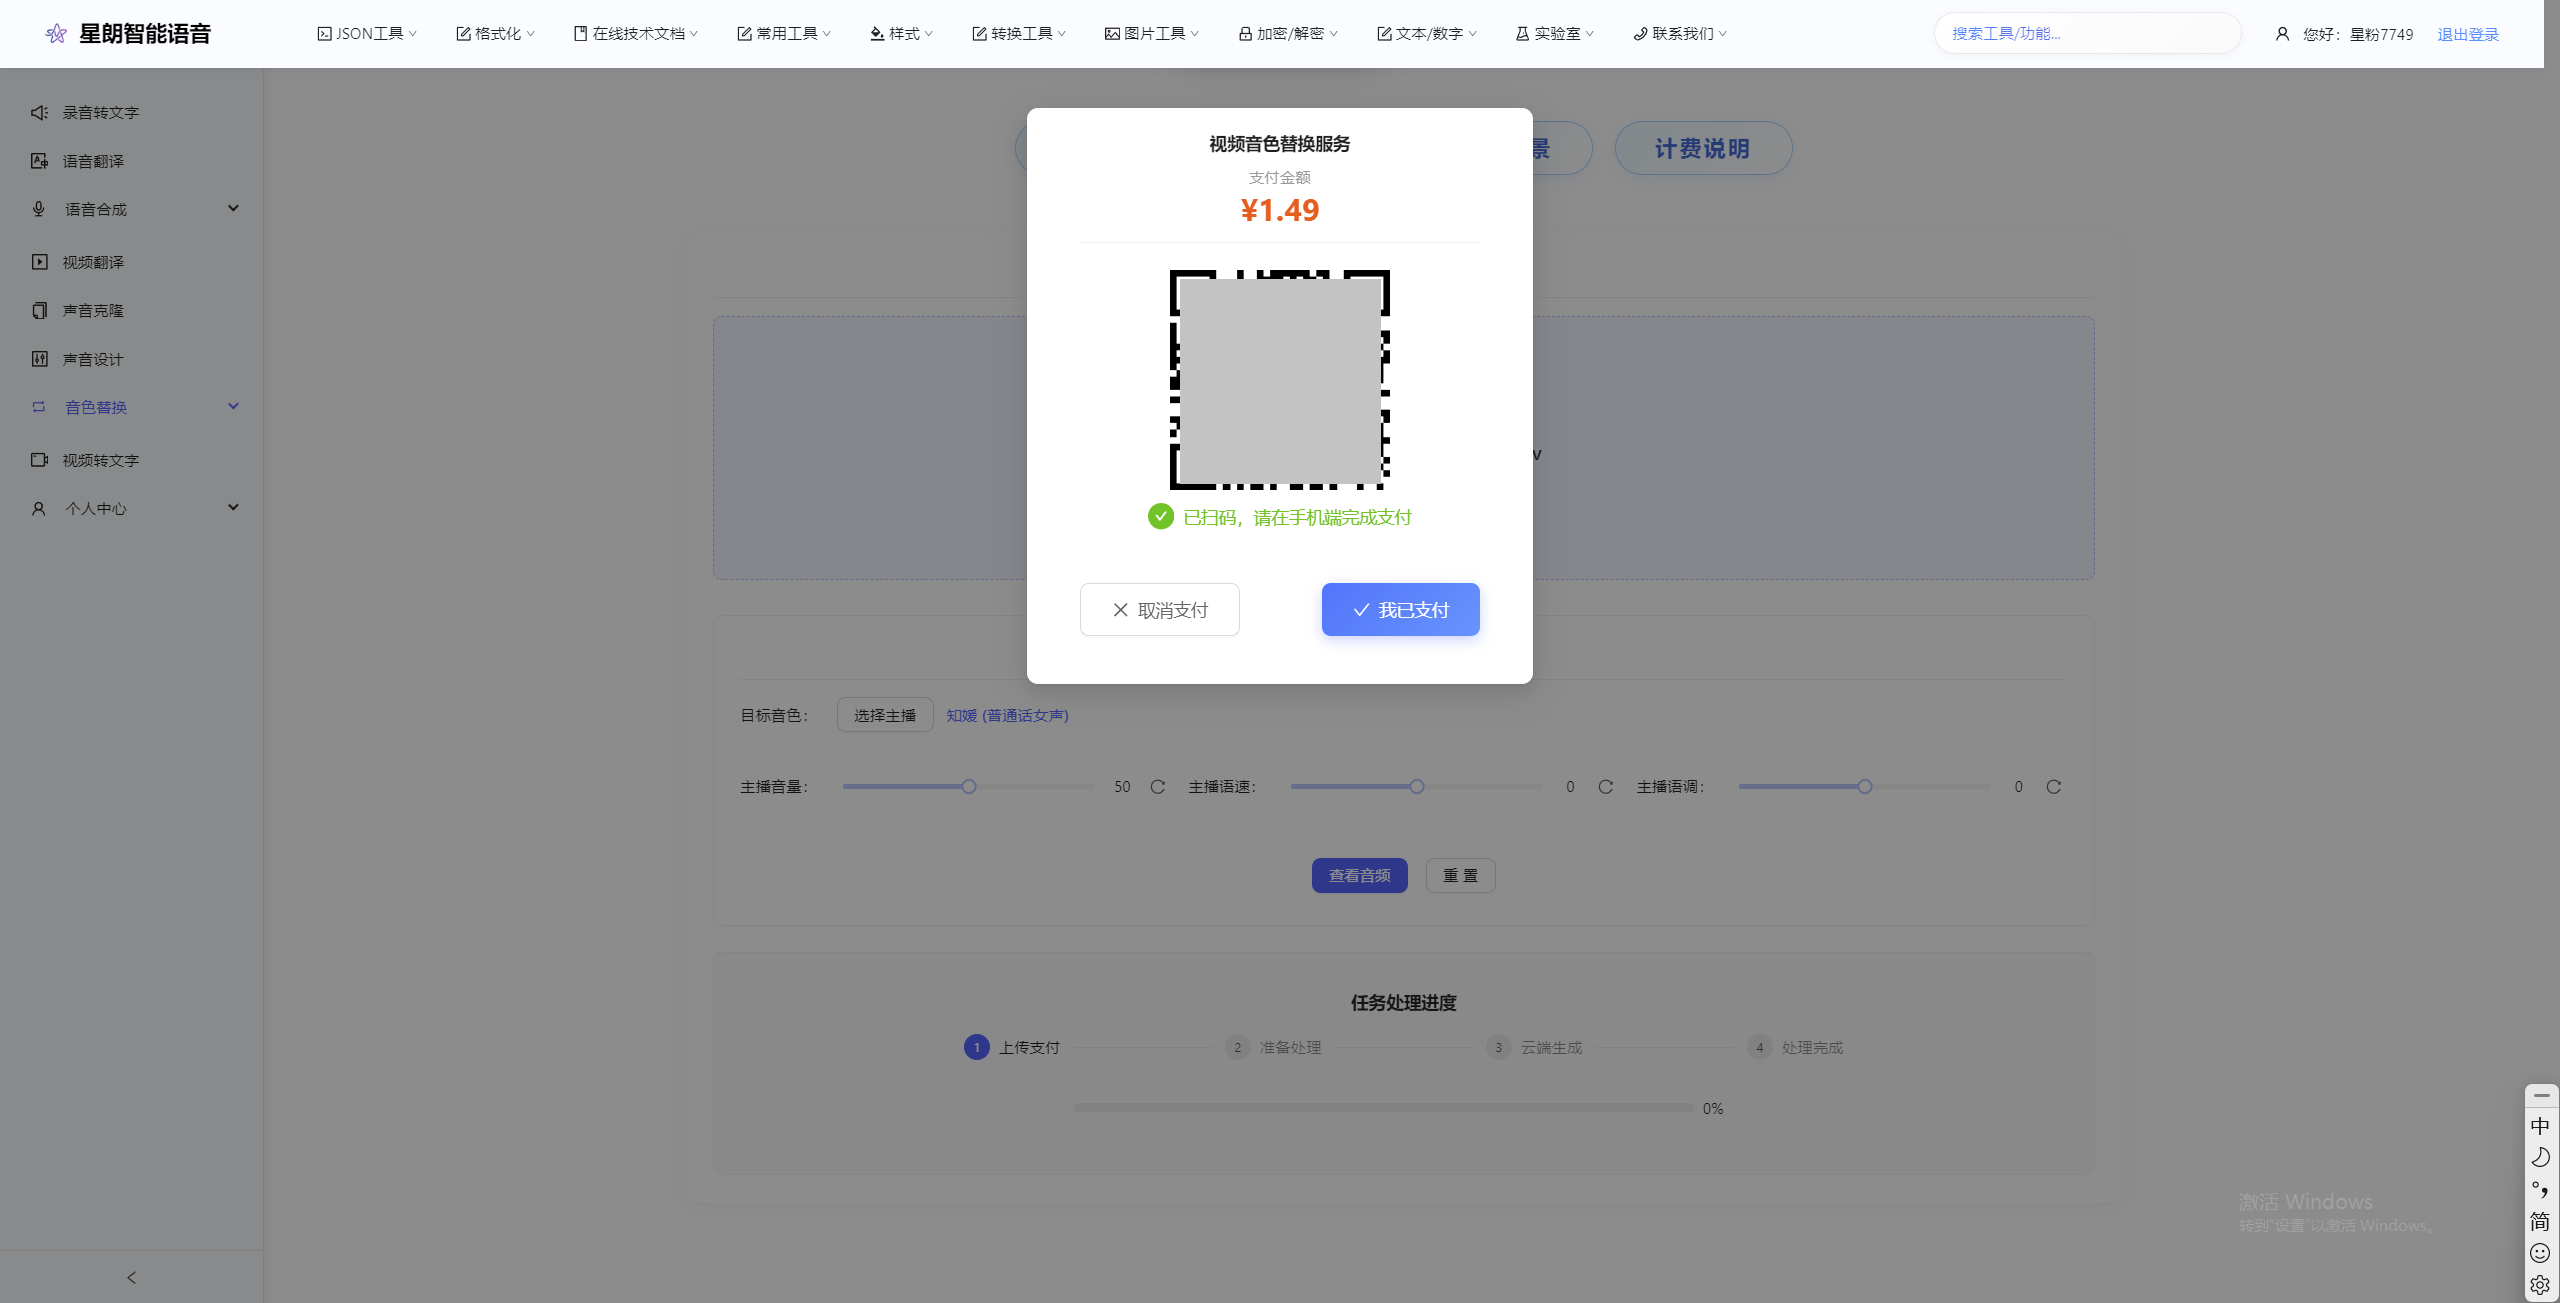Click the 计费说明 button
This screenshot has height=1303, width=2560.
pyautogui.click(x=1703, y=149)
